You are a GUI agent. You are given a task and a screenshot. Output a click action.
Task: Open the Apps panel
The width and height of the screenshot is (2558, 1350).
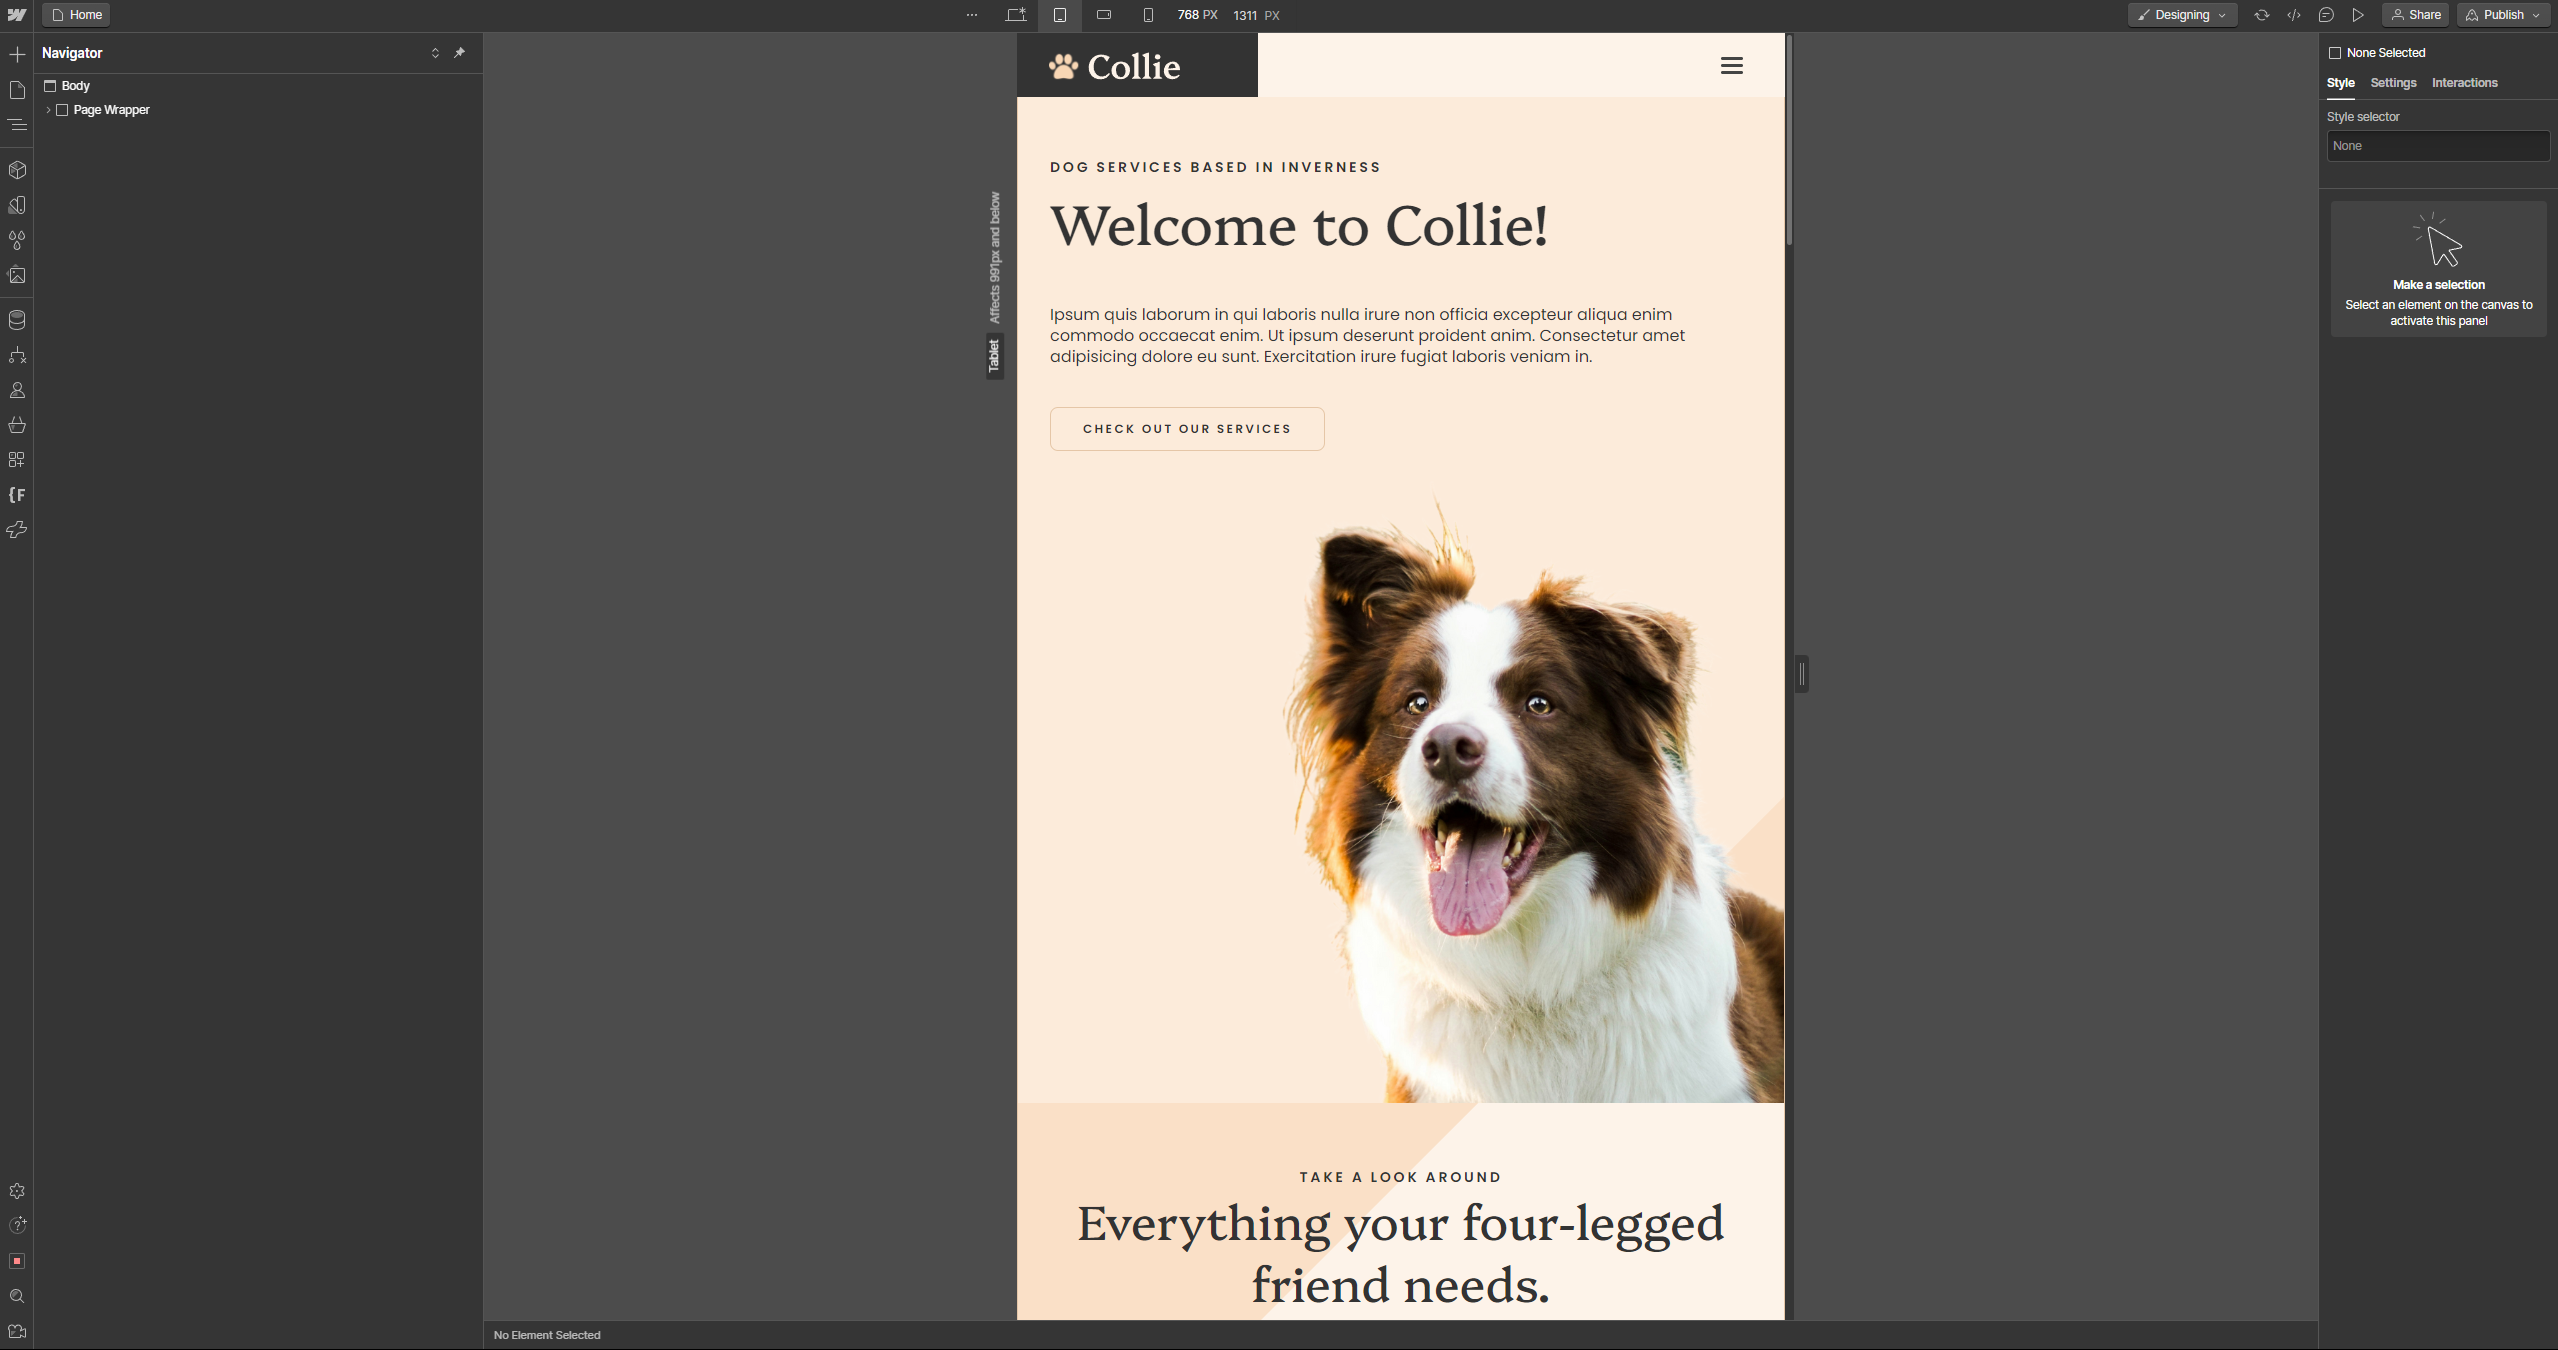click(17, 460)
